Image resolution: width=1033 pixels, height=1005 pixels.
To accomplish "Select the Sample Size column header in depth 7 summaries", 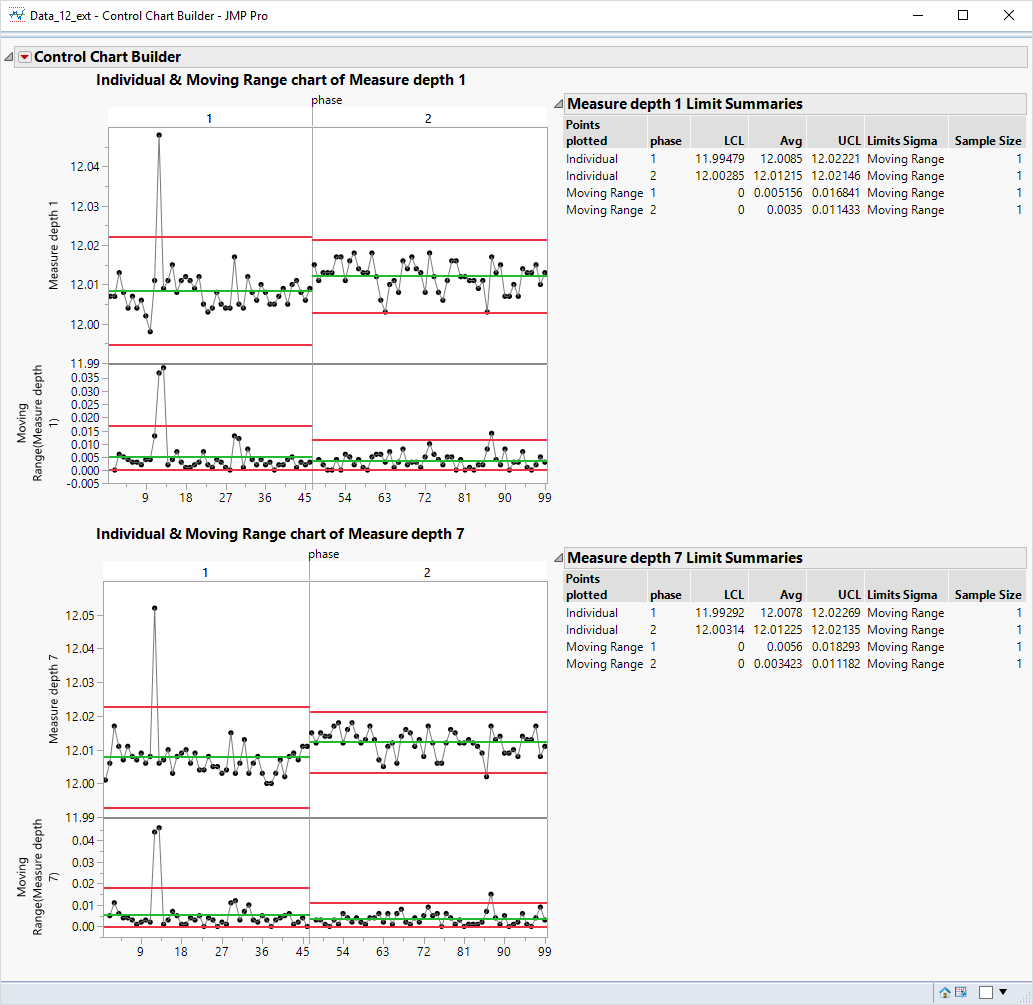I will [x=986, y=594].
